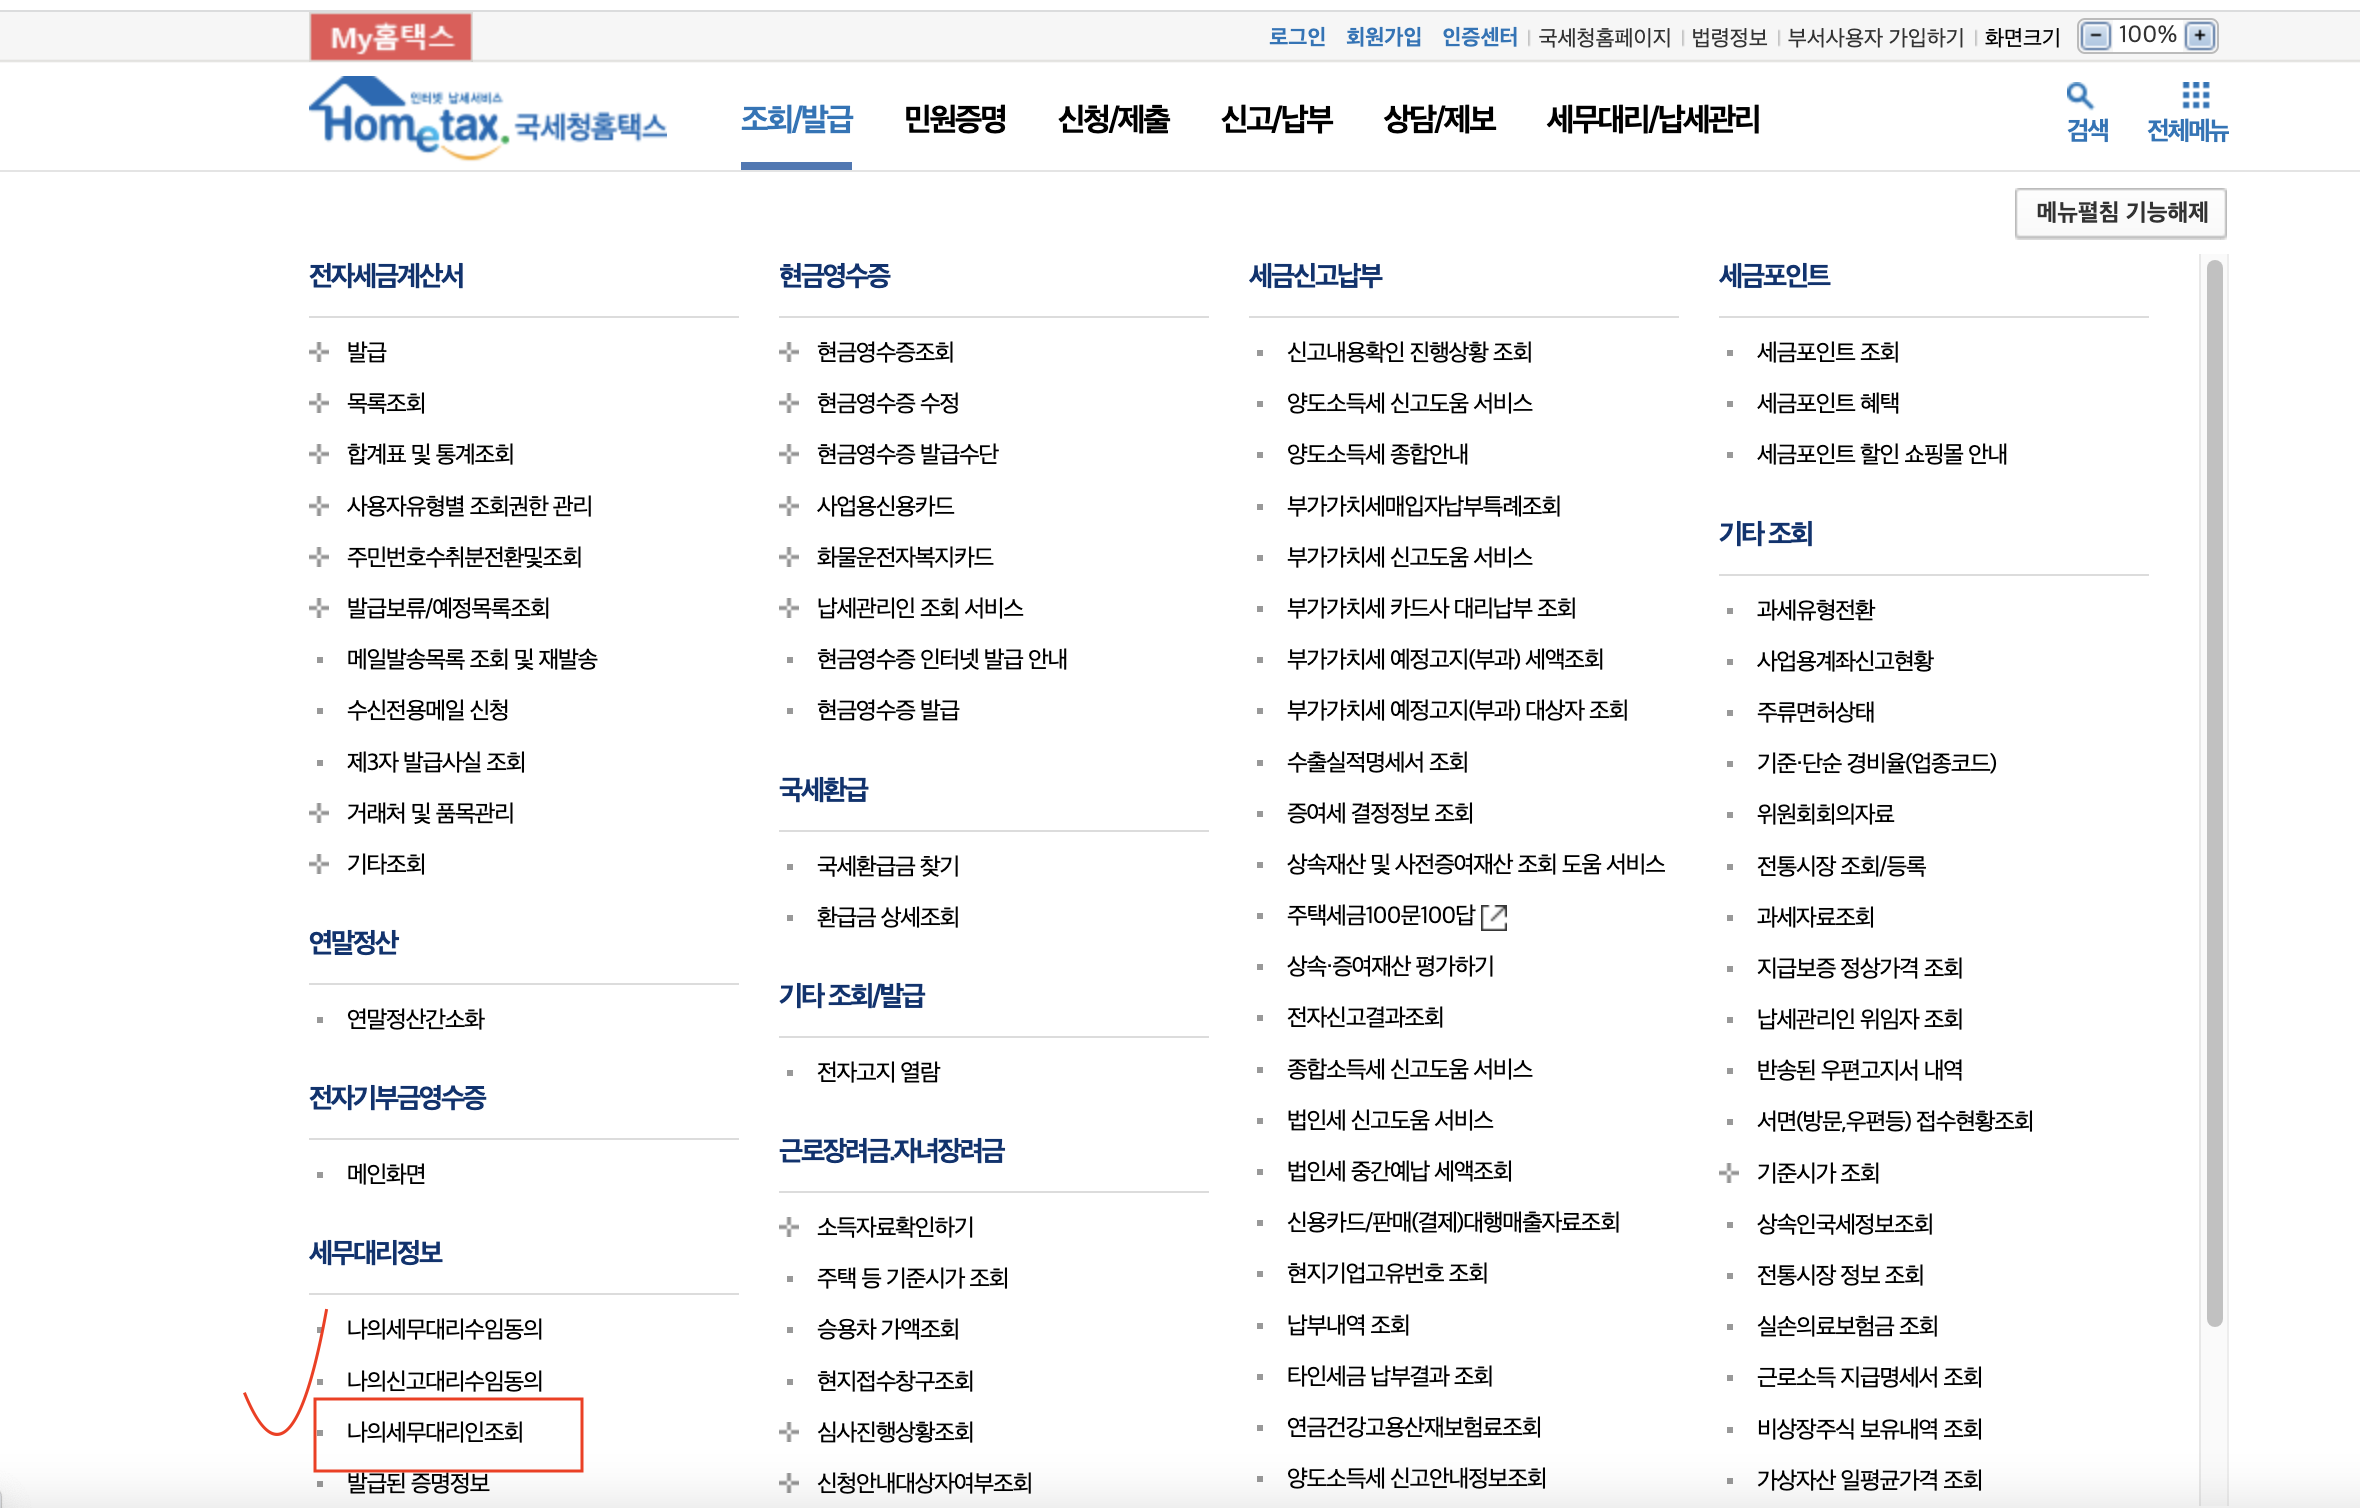Open the 신고/납부 menu tab

click(x=1276, y=120)
